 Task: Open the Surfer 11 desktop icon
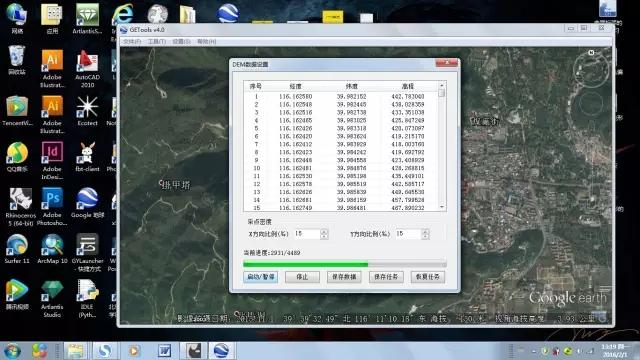tap(17, 249)
